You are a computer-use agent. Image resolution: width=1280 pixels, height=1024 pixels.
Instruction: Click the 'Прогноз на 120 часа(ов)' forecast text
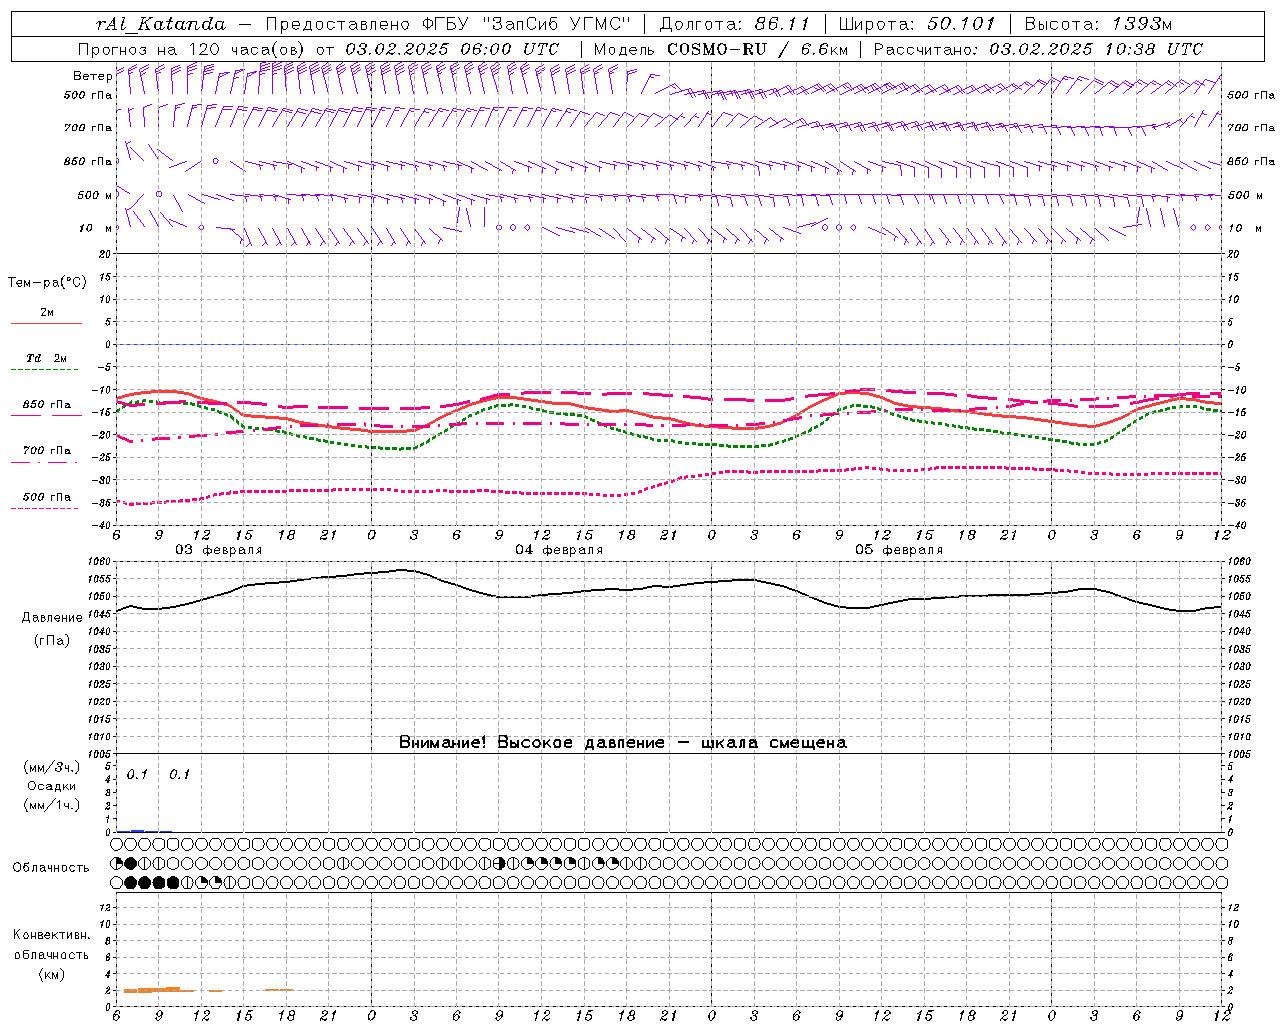coord(192,49)
